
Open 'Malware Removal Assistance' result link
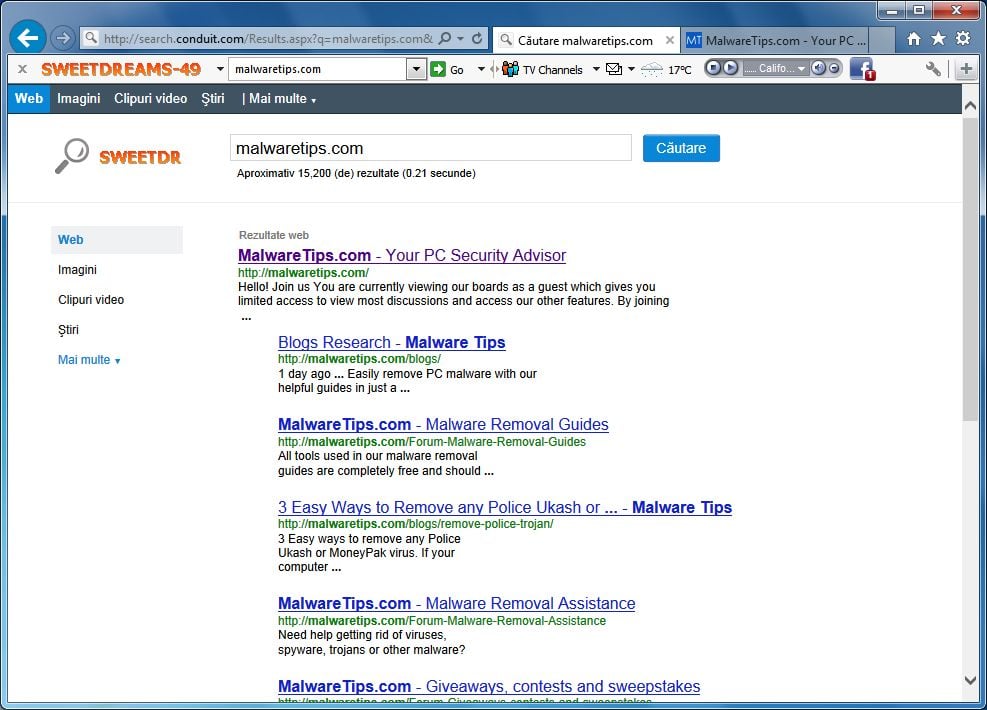pyautogui.click(x=456, y=604)
